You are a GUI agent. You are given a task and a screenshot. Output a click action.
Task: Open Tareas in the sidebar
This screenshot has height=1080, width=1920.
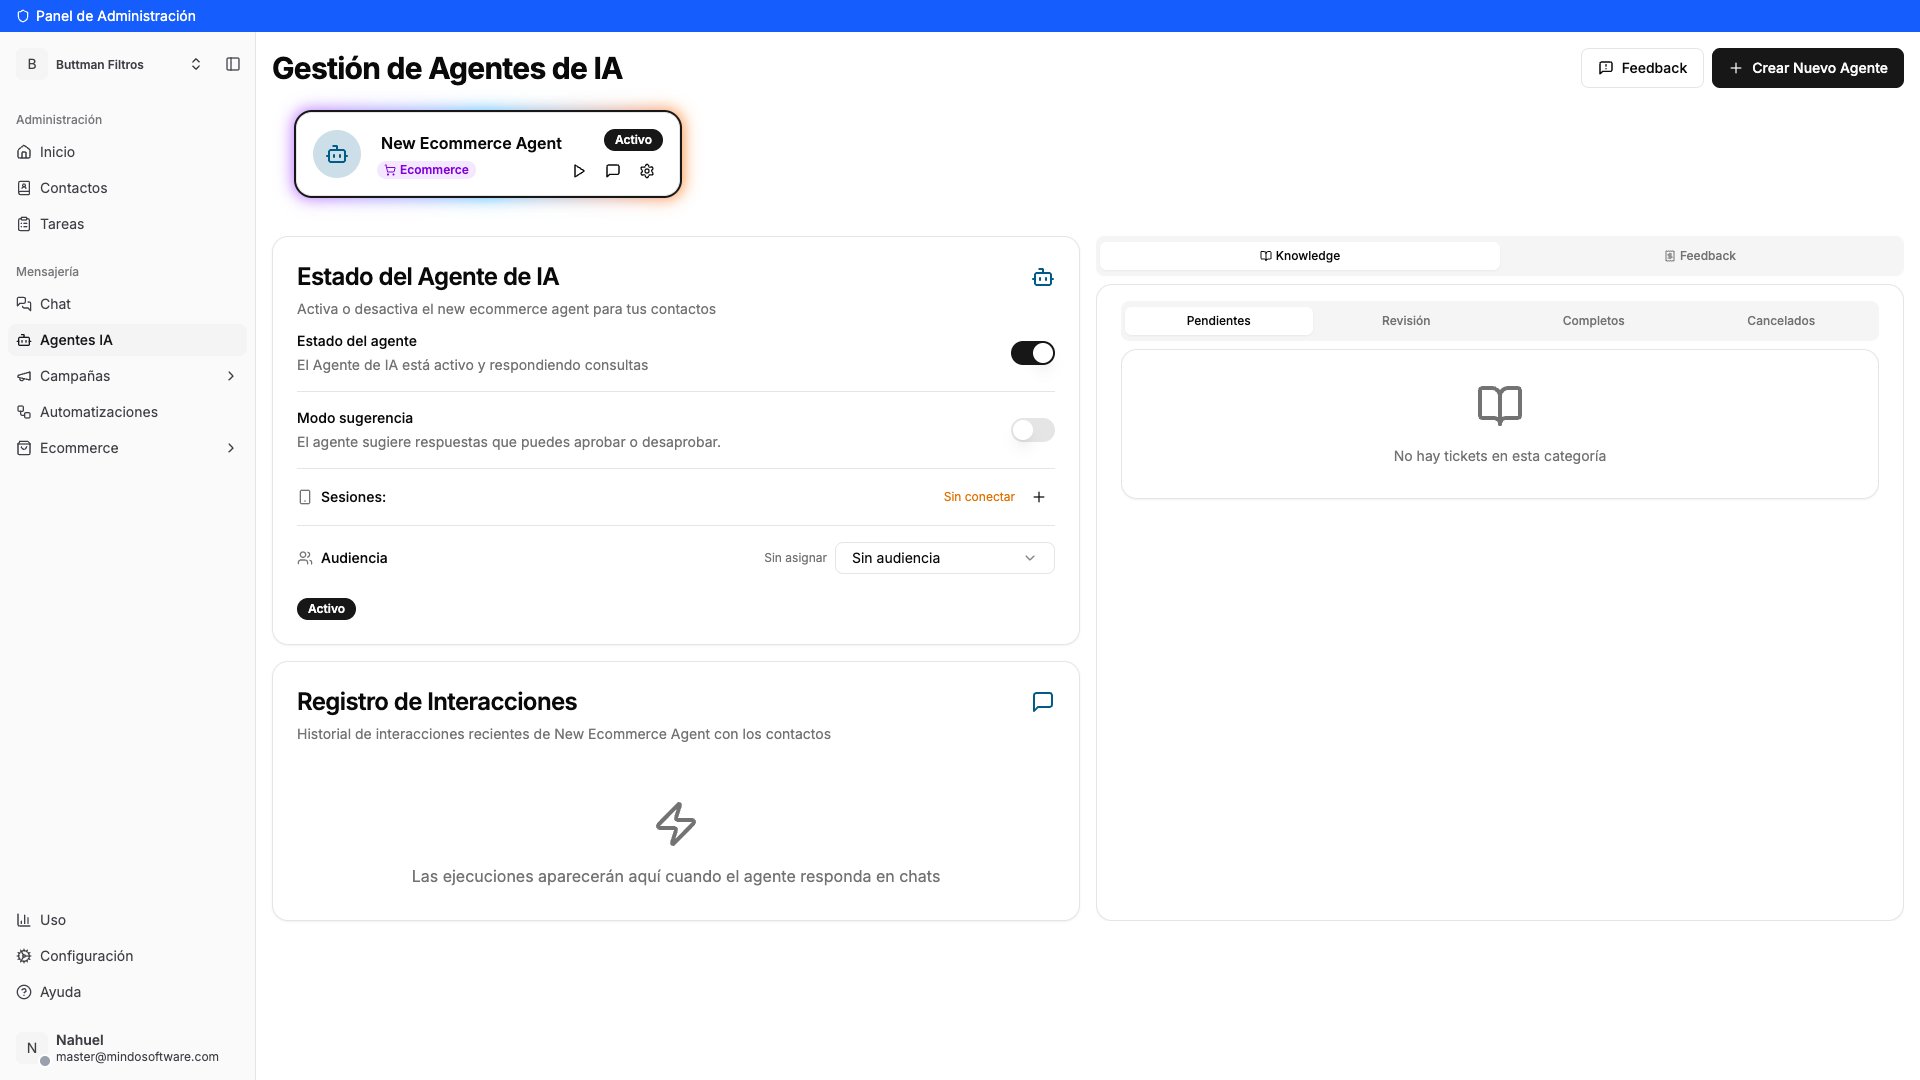pos(127,224)
